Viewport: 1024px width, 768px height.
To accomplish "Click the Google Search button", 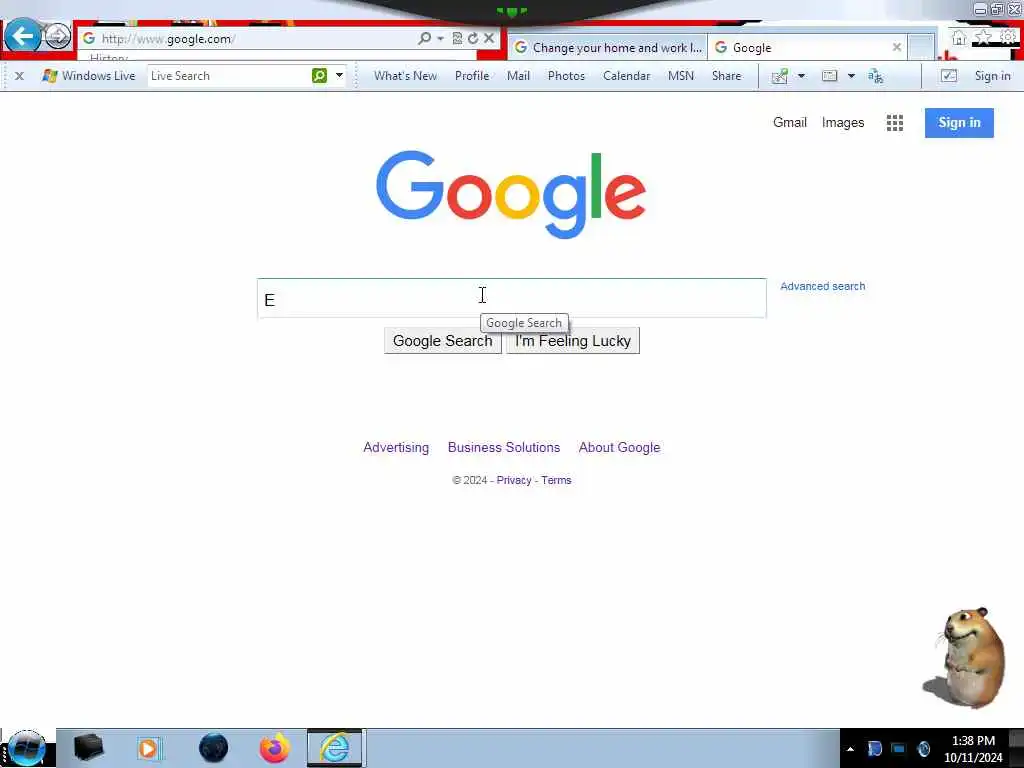I will point(442,341).
